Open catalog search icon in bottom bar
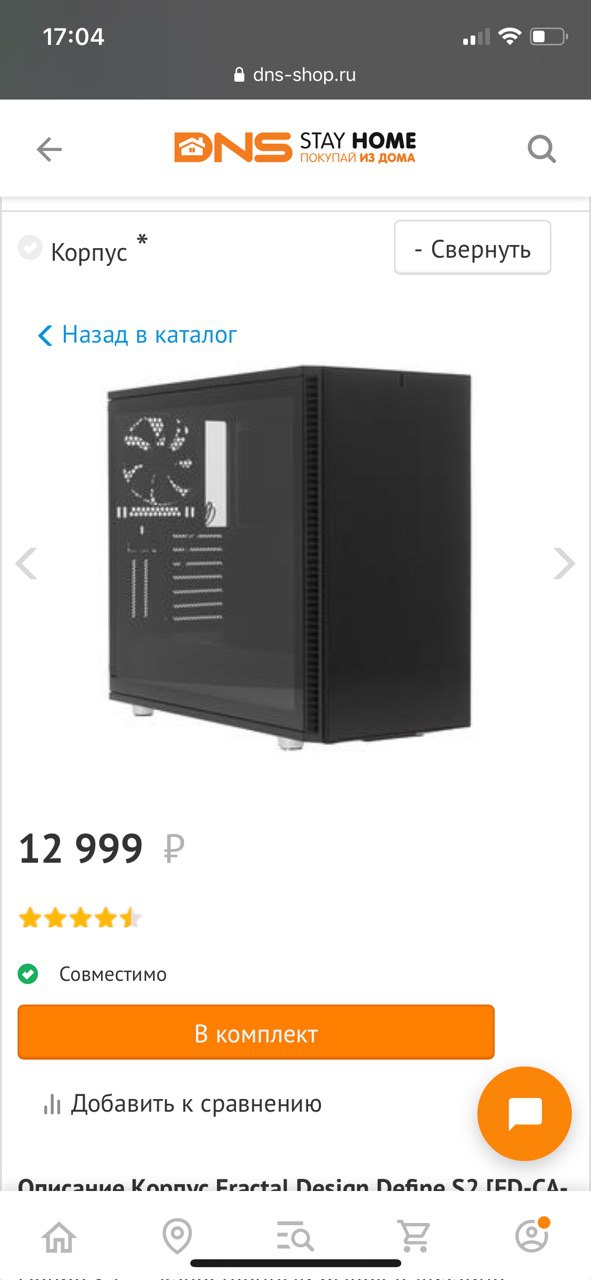This screenshot has height=1280, width=591. coord(295,1237)
